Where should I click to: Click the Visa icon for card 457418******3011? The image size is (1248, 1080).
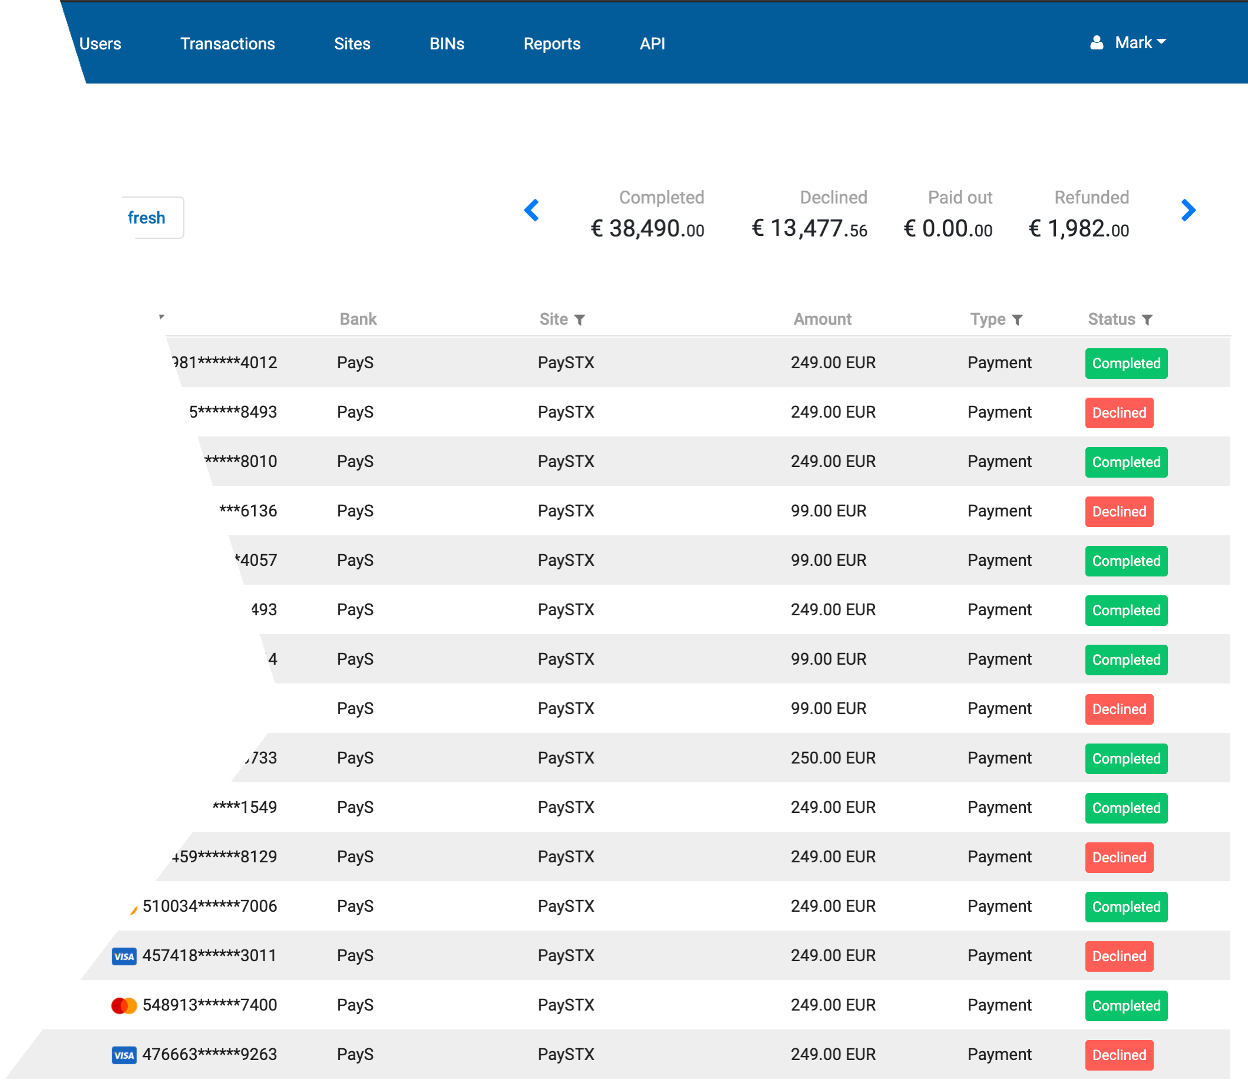(124, 956)
